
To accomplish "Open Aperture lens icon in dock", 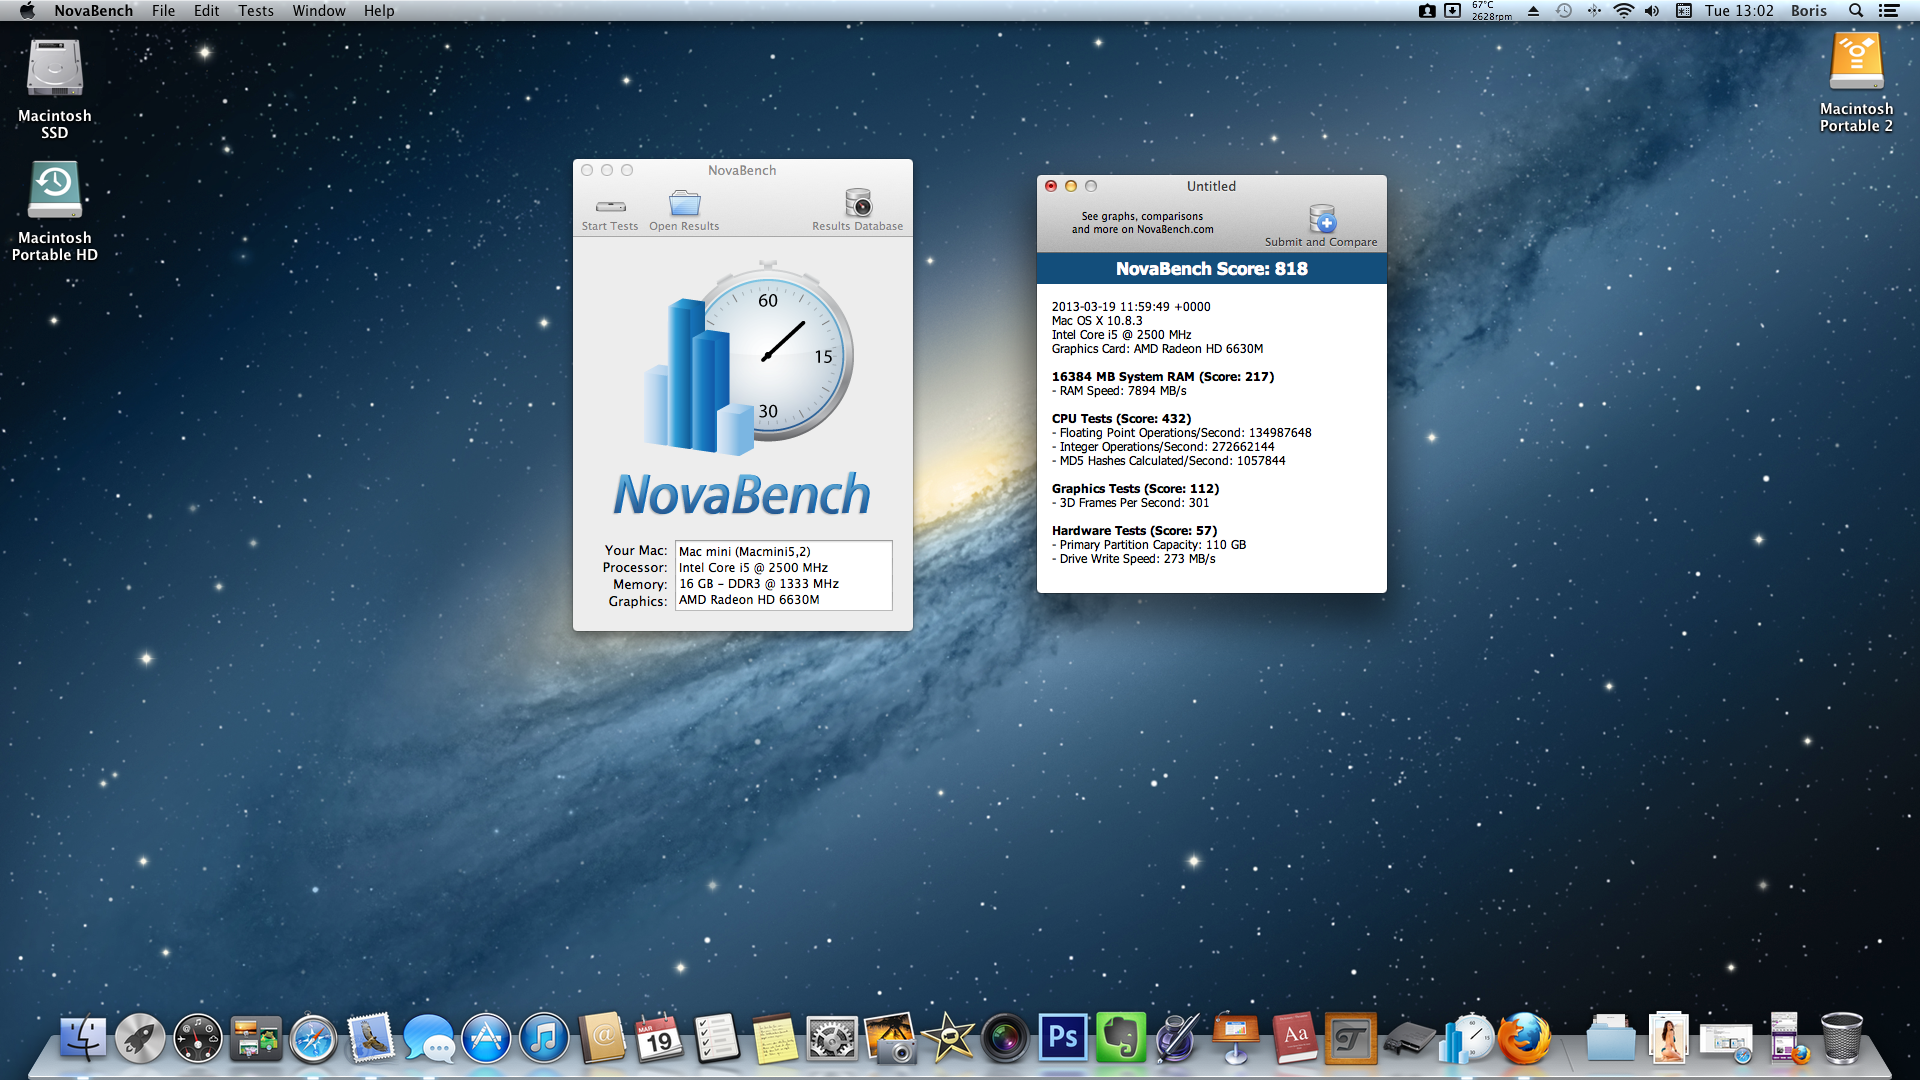I will 1005,1038.
